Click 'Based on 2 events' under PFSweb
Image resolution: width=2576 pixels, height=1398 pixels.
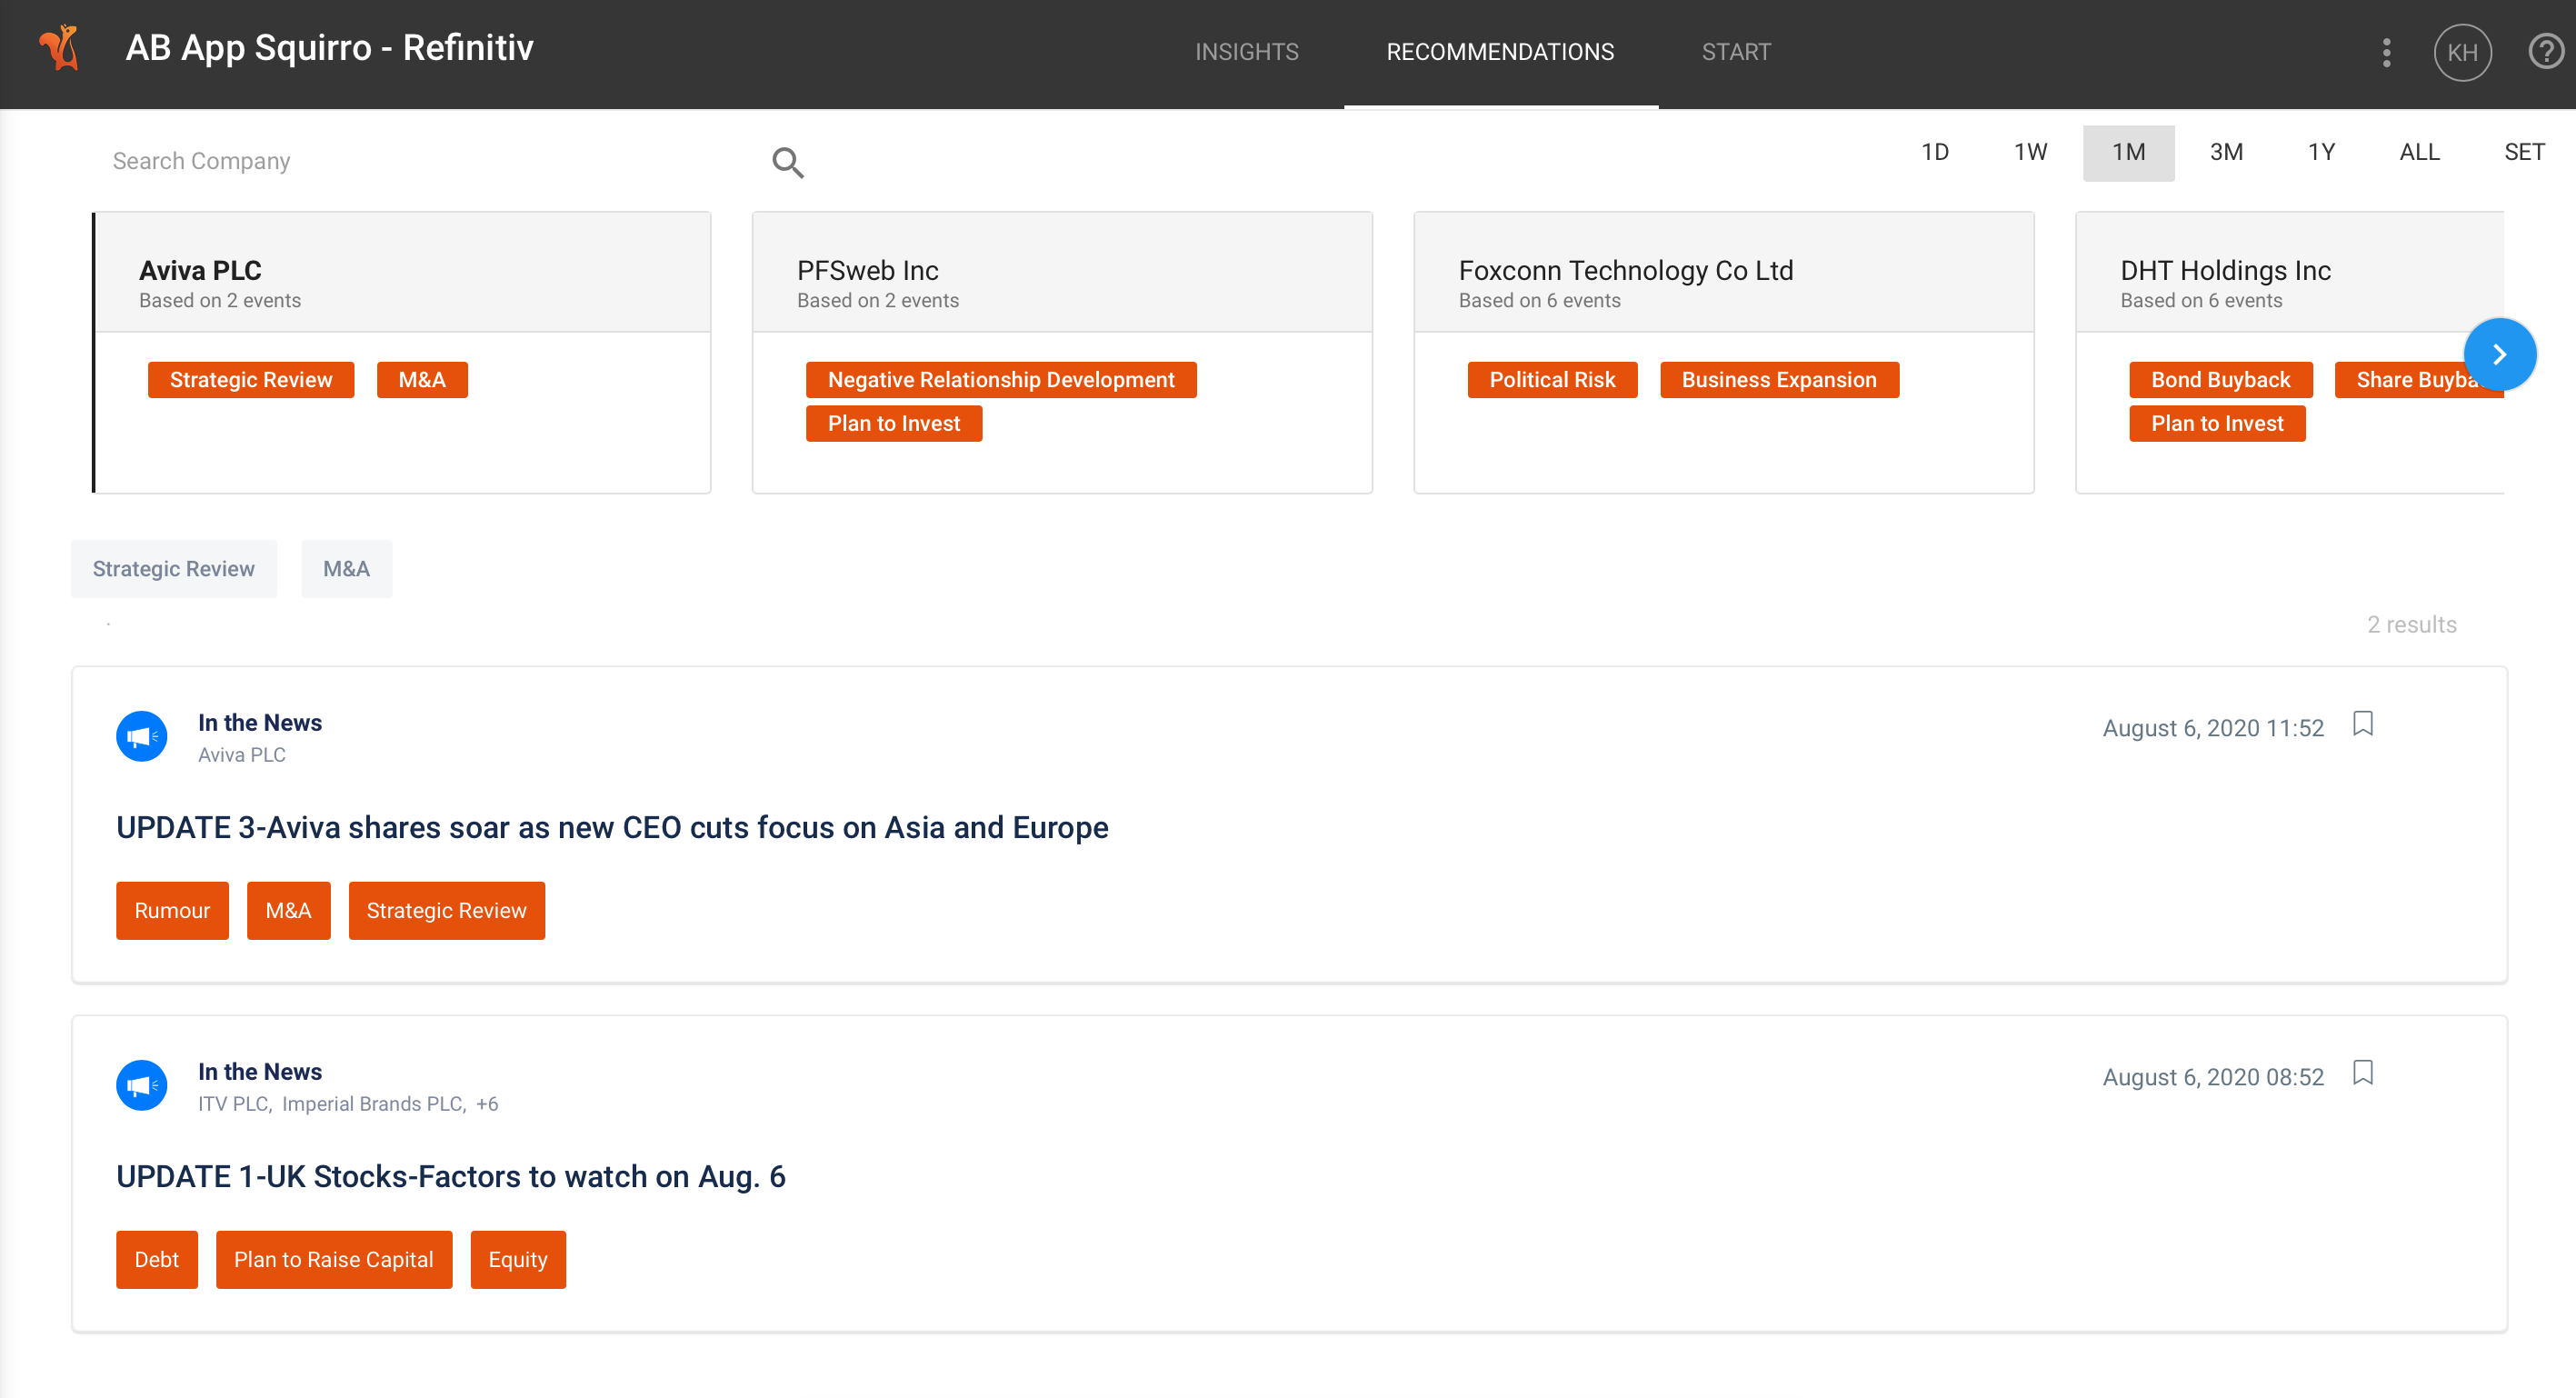pyautogui.click(x=877, y=301)
